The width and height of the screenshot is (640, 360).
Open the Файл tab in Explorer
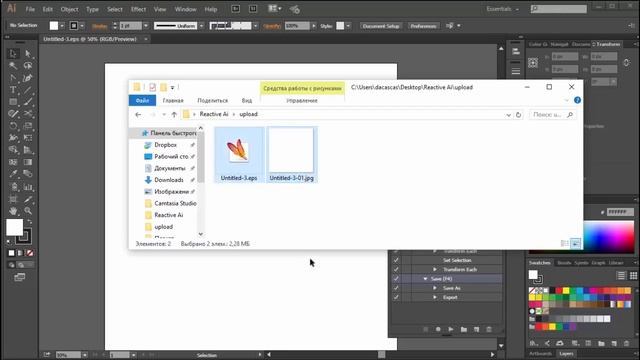(142, 100)
